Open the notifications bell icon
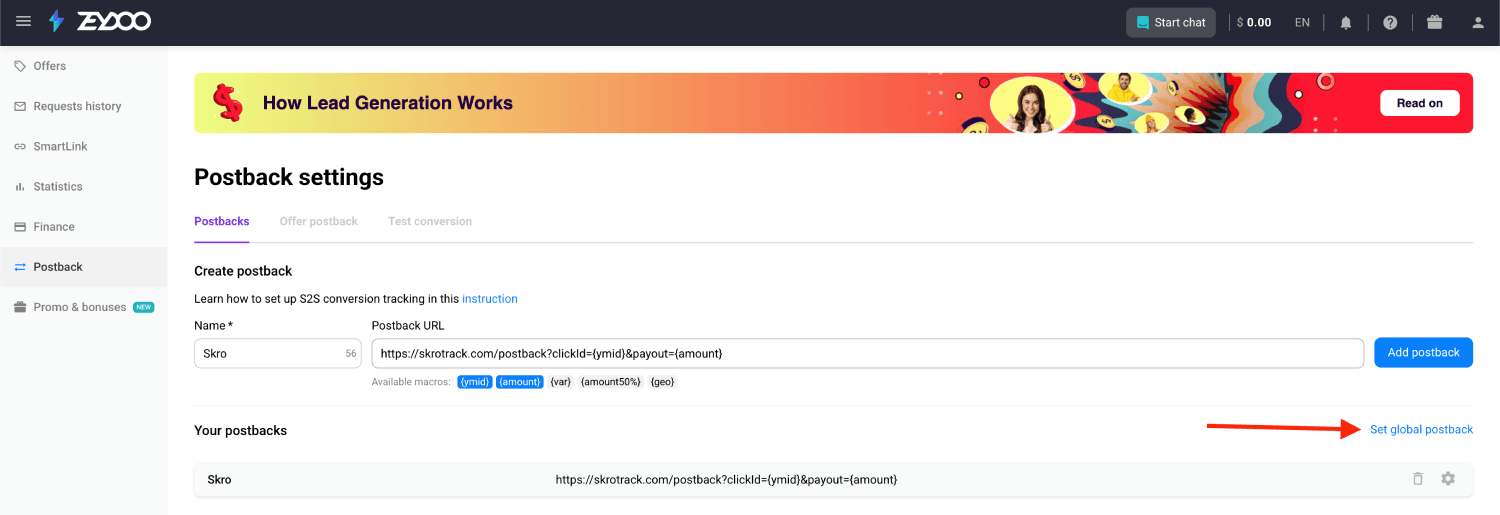Image resolution: width=1500 pixels, height=515 pixels. pos(1346,22)
